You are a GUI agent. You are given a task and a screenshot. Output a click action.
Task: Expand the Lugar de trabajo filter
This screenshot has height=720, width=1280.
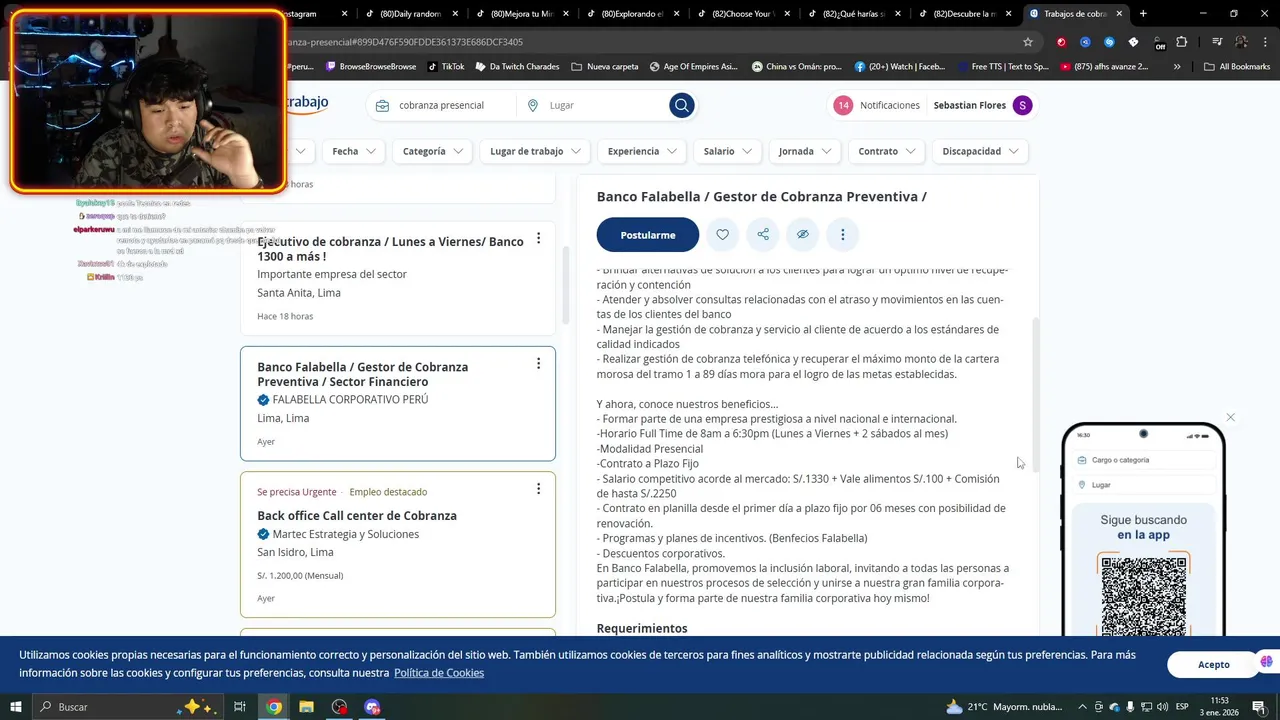tap(535, 151)
